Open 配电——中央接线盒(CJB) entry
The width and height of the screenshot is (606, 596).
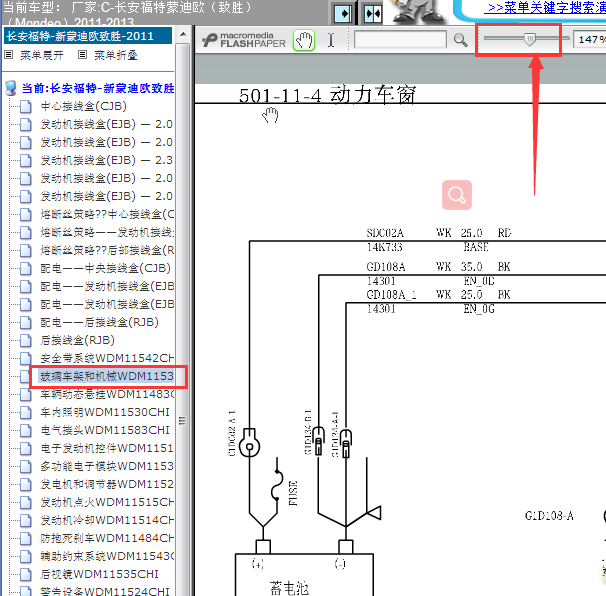point(106,268)
